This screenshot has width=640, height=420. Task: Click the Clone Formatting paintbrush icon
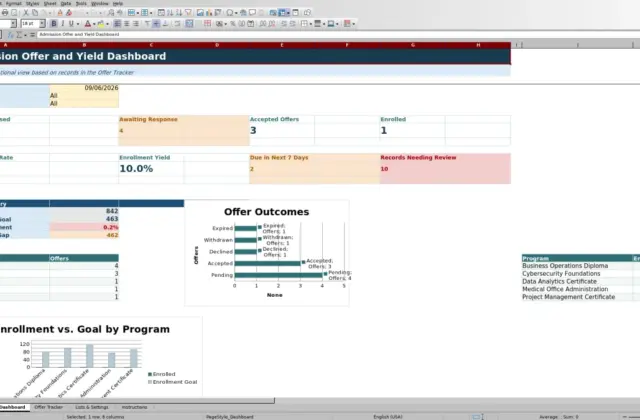60,13
